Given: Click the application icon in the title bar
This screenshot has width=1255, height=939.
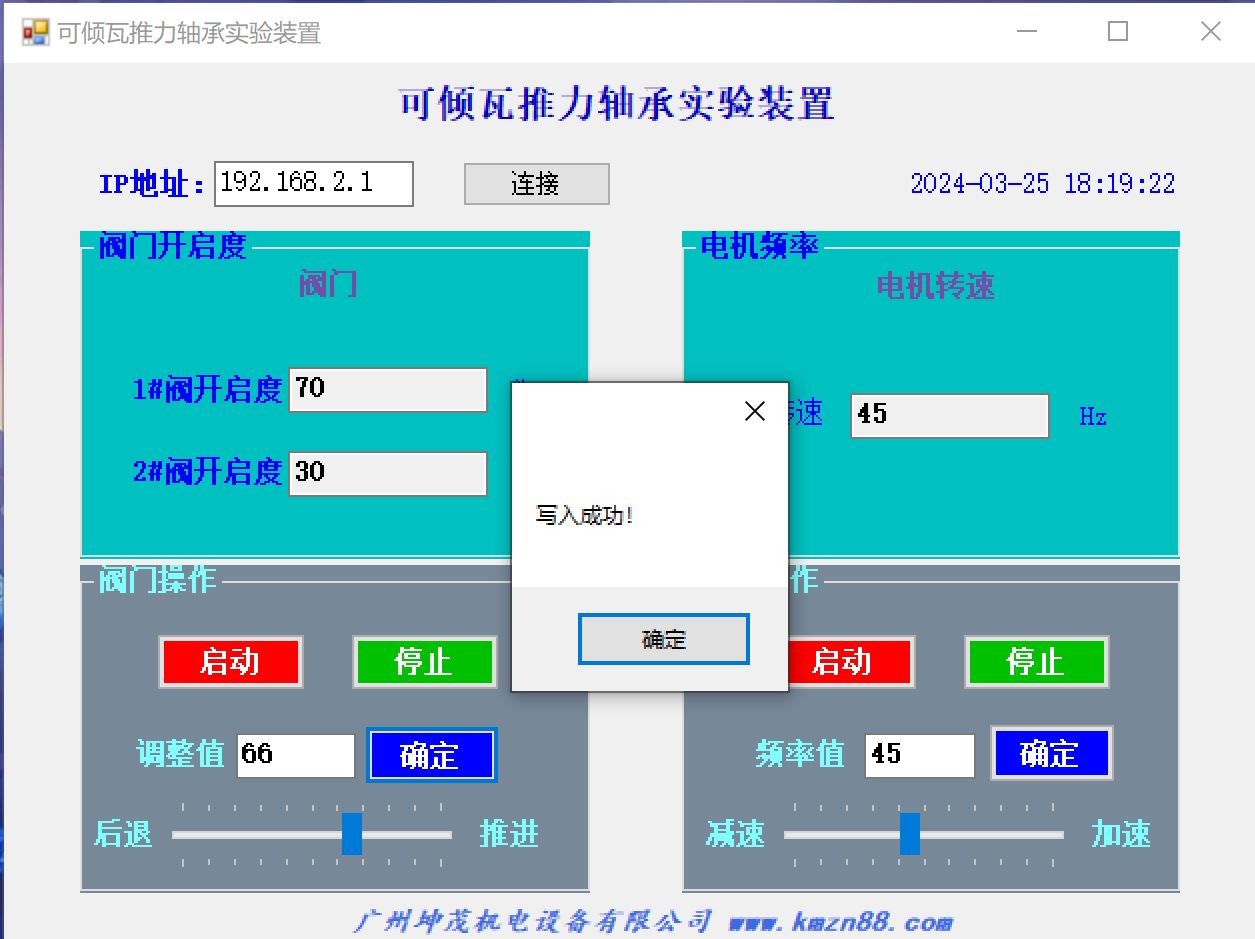Looking at the screenshot, I should (35, 32).
